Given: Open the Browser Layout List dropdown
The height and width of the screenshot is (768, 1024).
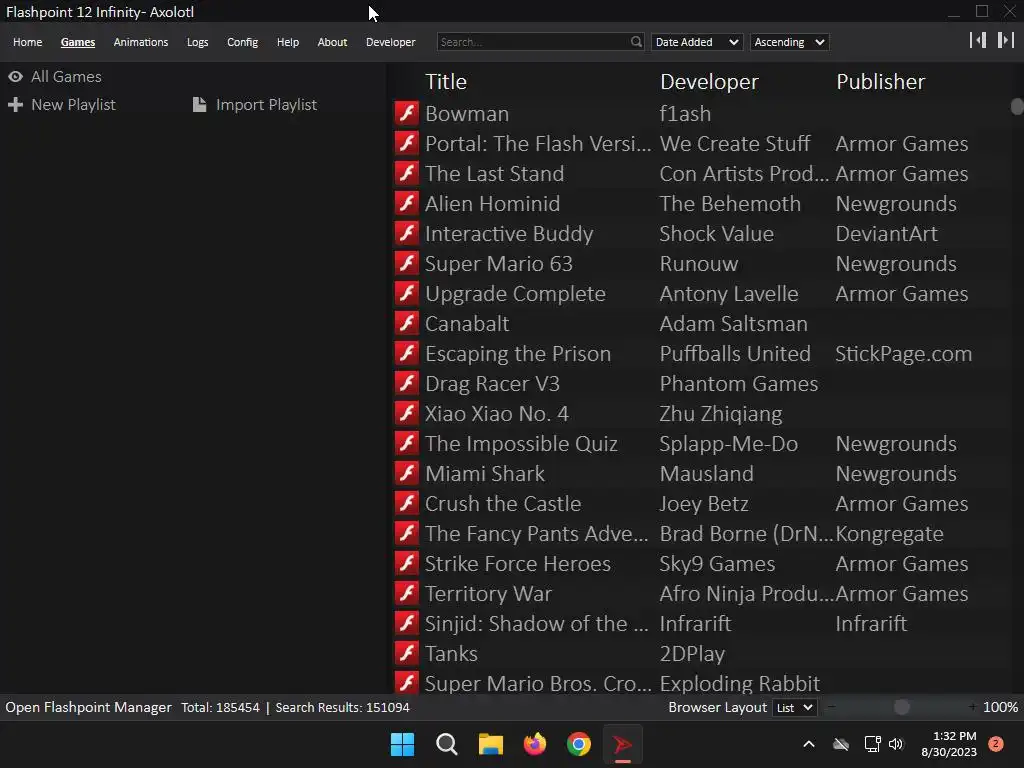Looking at the screenshot, I should click(x=794, y=708).
